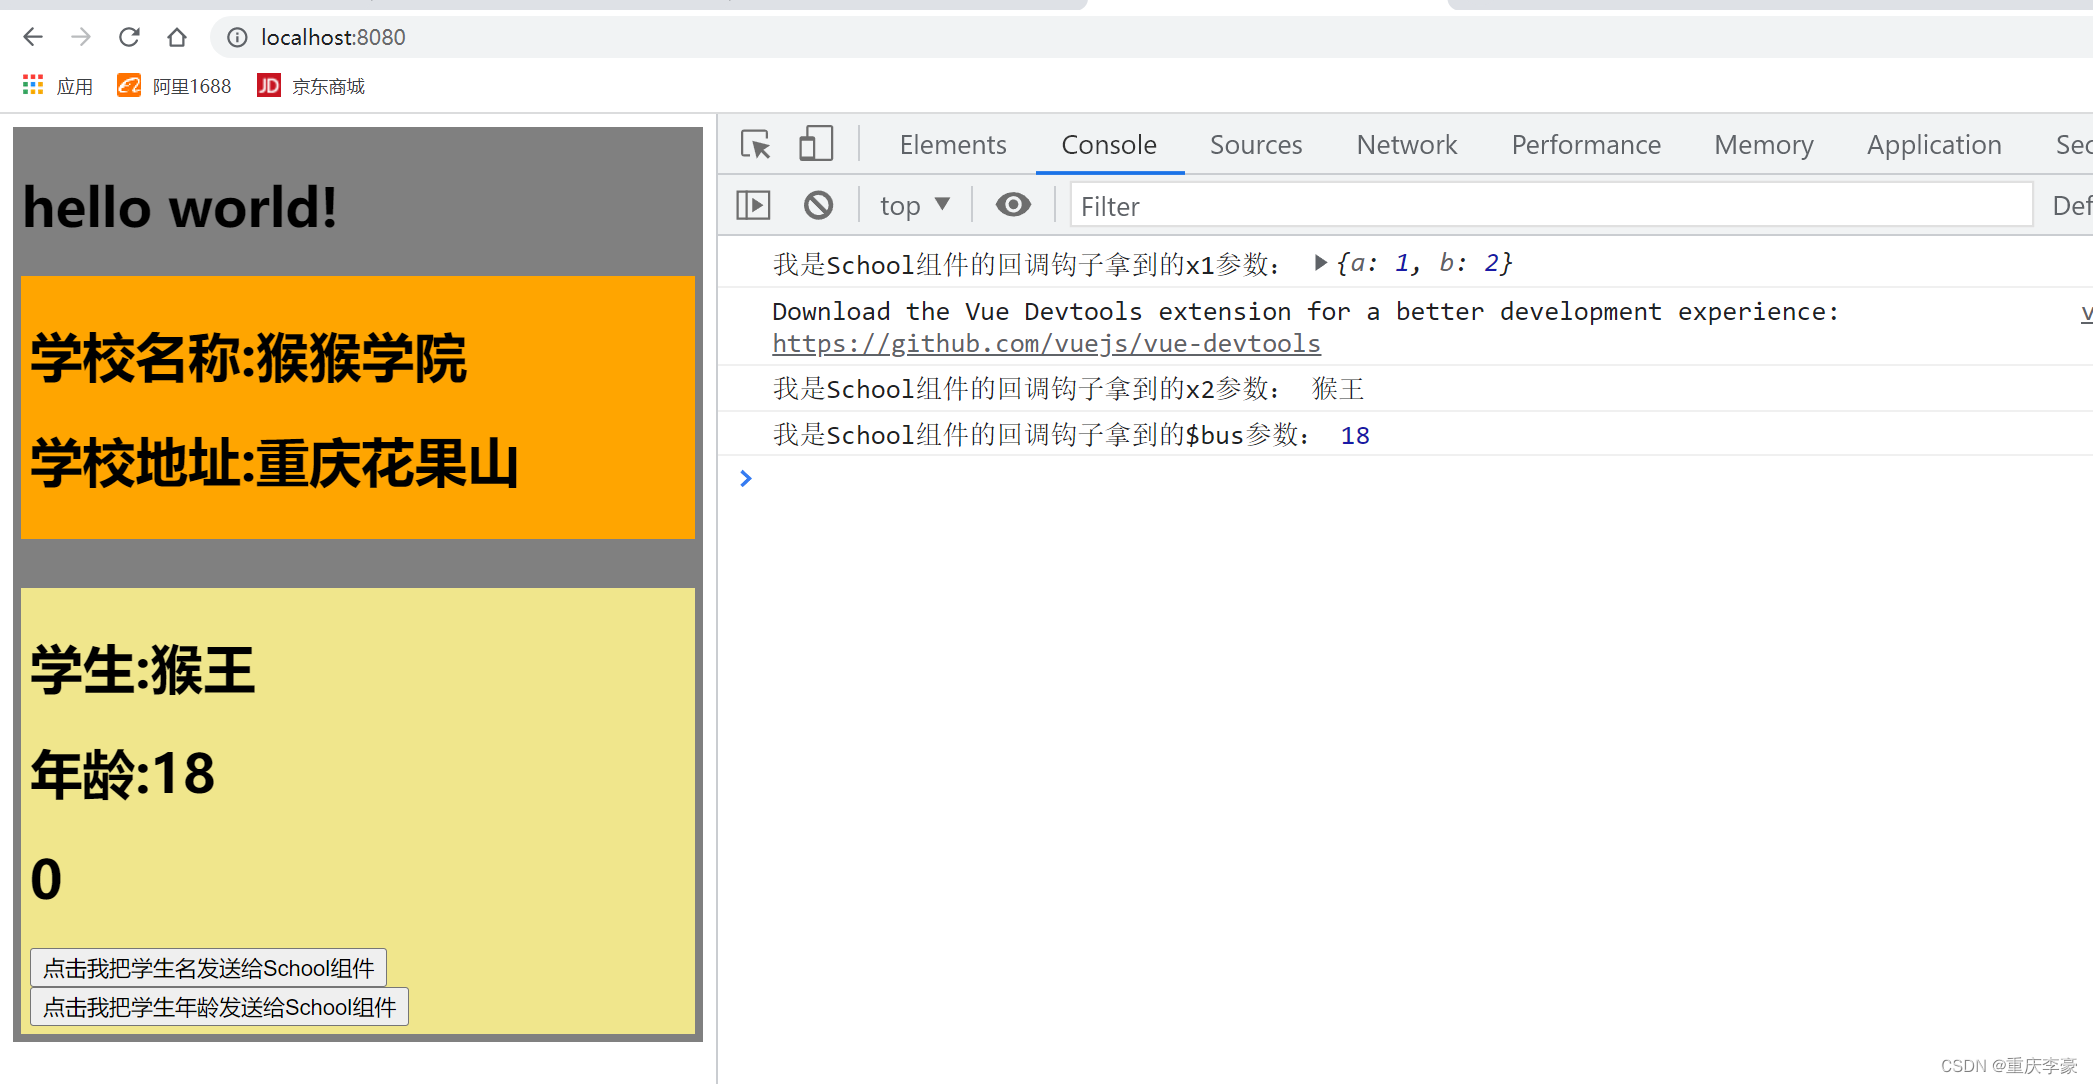
Task: Switch to the Performance tab
Action: 1586,145
